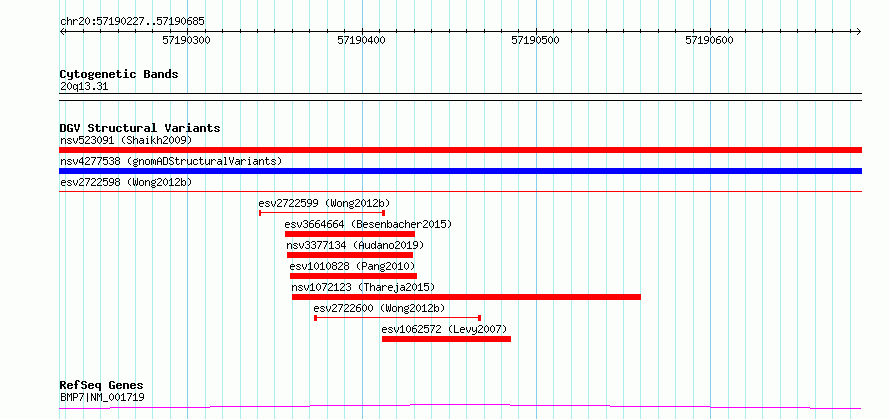Click the esv2722599 (Wong2012b) label text
The height and width of the screenshot is (419, 890).
[324, 203]
